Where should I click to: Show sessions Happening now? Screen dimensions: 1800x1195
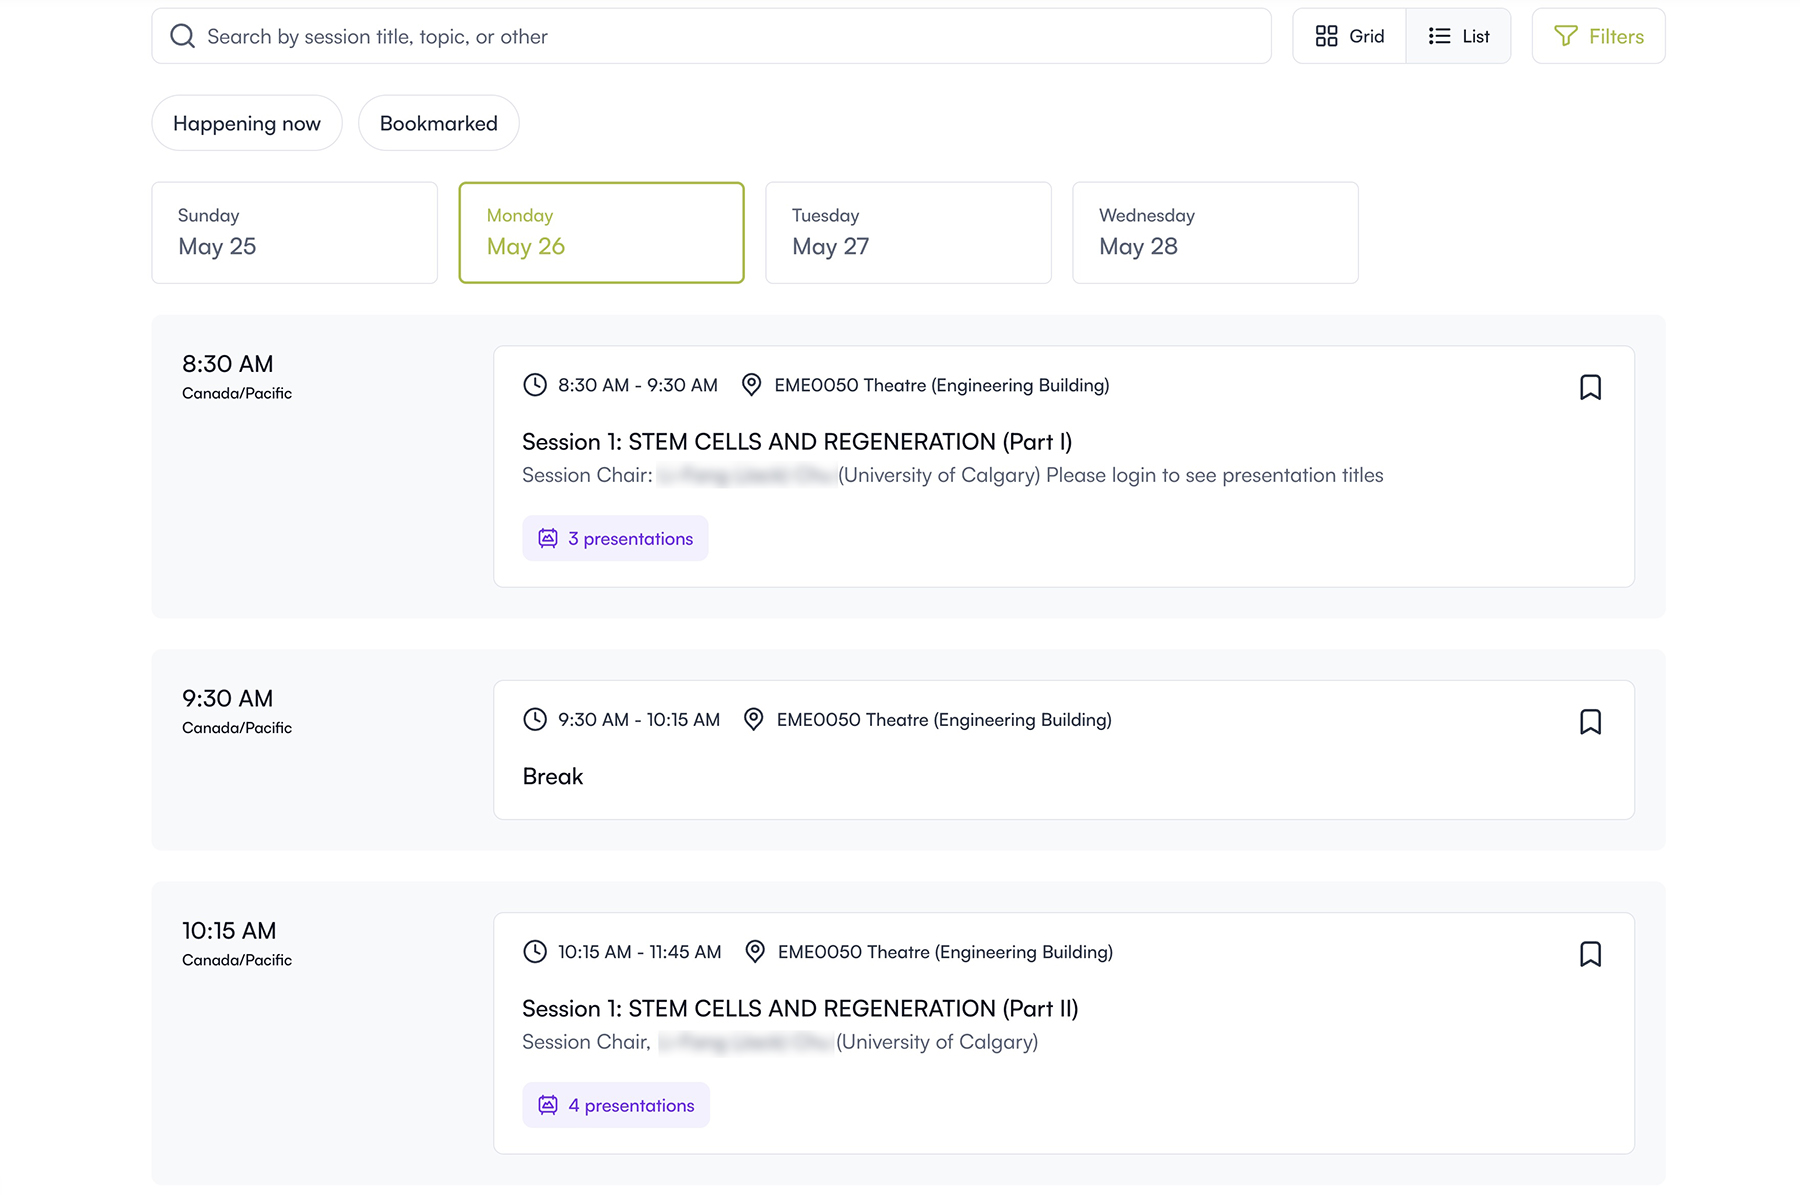[x=246, y=123]
